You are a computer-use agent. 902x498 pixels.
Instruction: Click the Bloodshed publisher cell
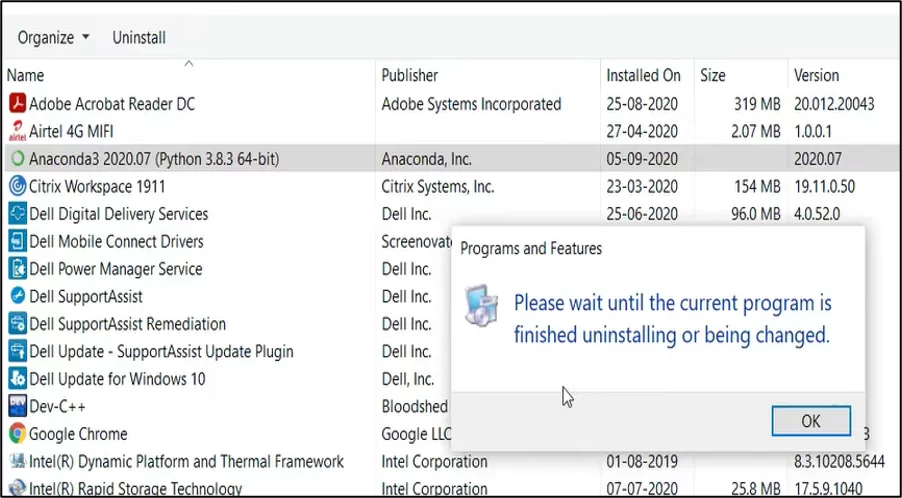(415, 406)
